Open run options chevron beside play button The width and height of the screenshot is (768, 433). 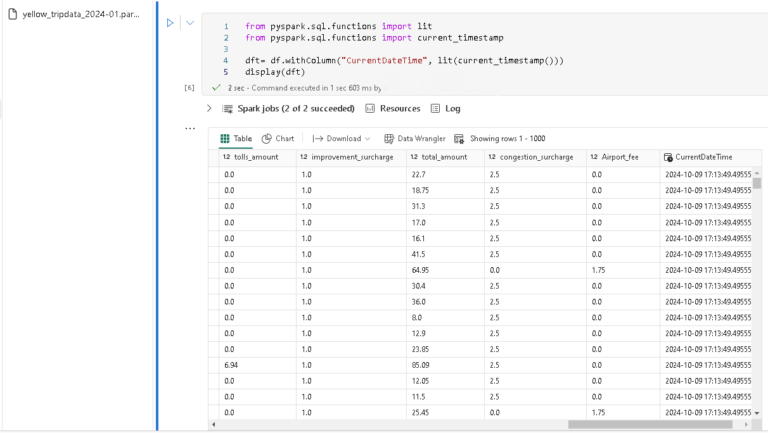[190, 23]
